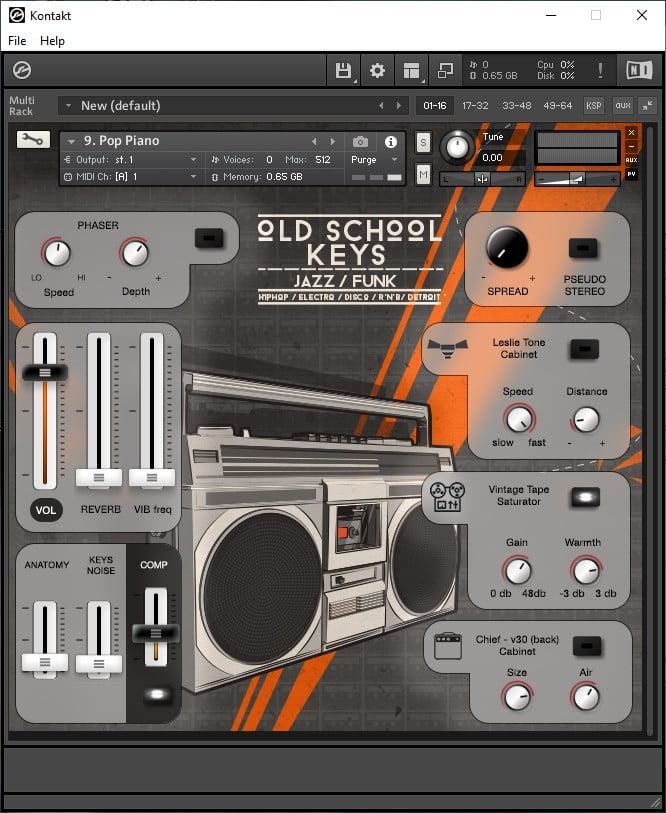Switch to the 17-32 rack page
This screenshot has height=813, width=666.
click(x=475, y=106)
